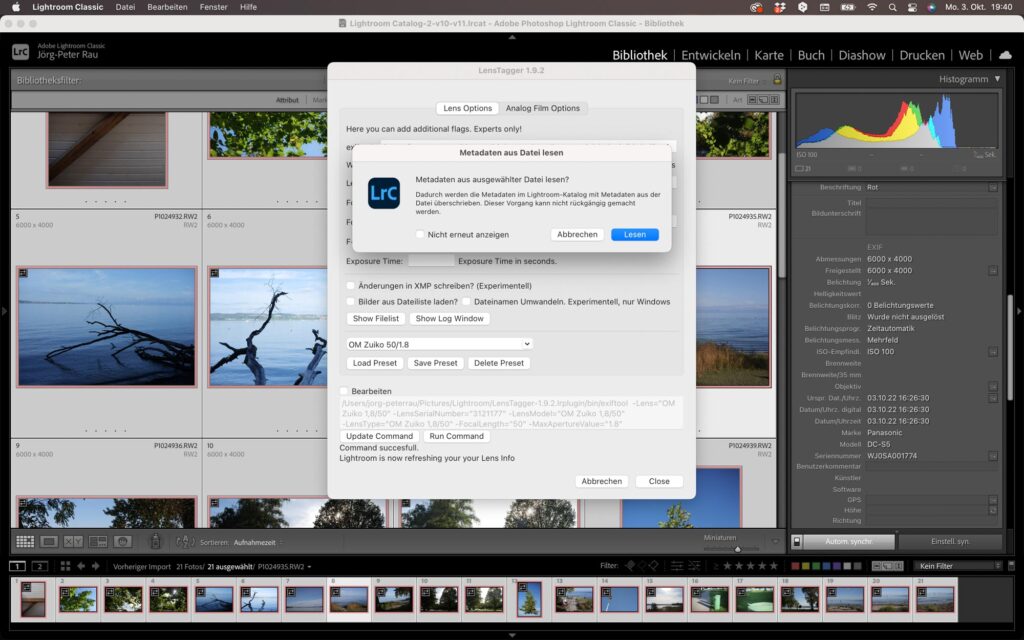This screenshot has width=1024, height=640.
Task: Toggle auto sync switch beside Autom. synchr.
Action: click(797, 541)
